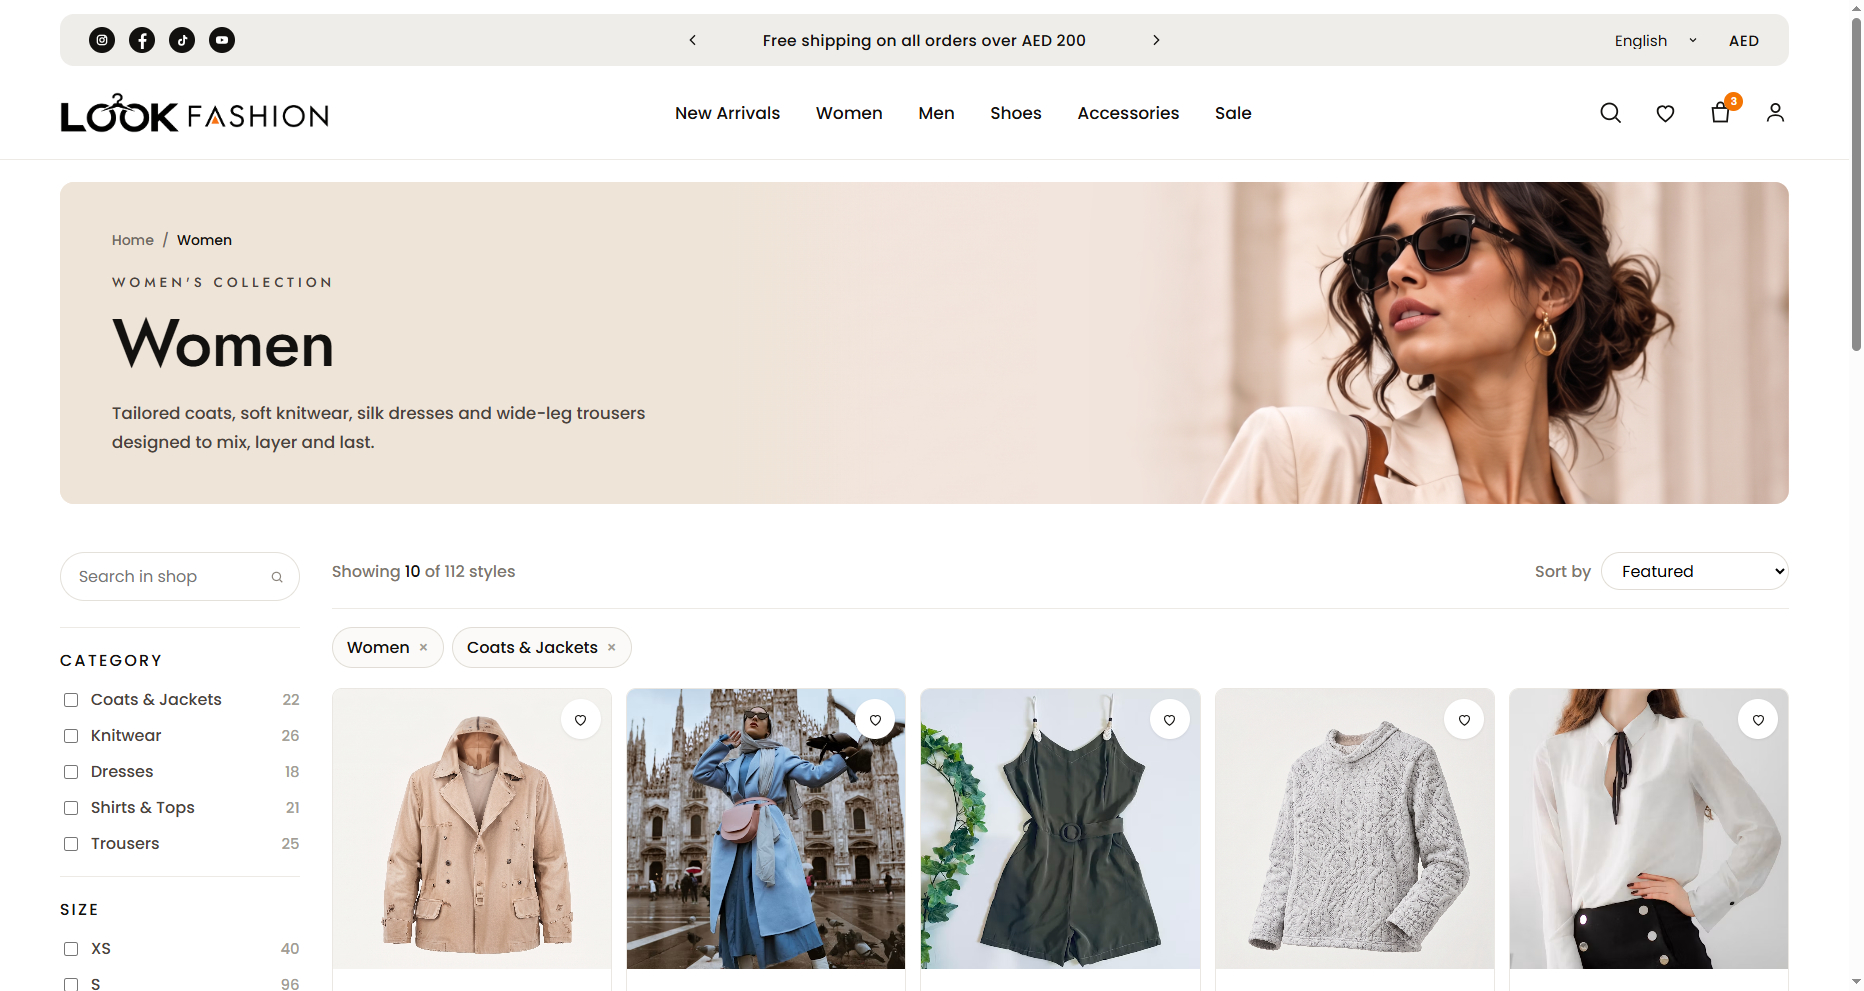Screen dimensions: 1864x991
Task: Check the Trousers category
Action: [71, 844]
